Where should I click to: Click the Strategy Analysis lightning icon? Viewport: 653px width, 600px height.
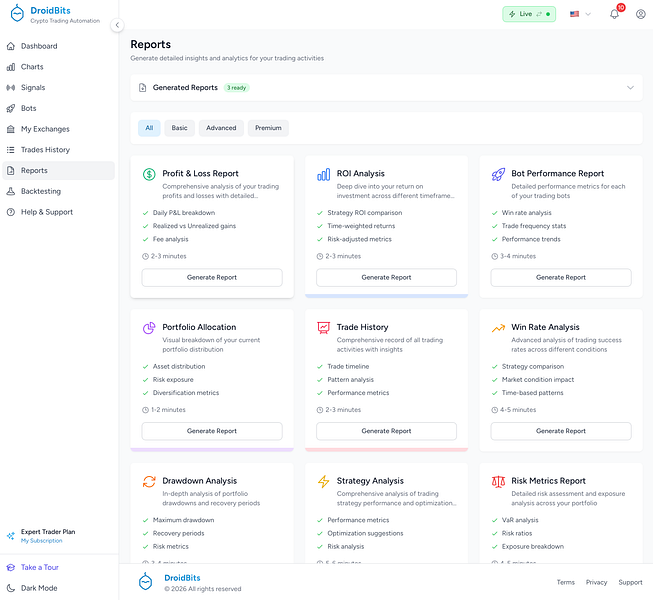[x=324, y=481]
